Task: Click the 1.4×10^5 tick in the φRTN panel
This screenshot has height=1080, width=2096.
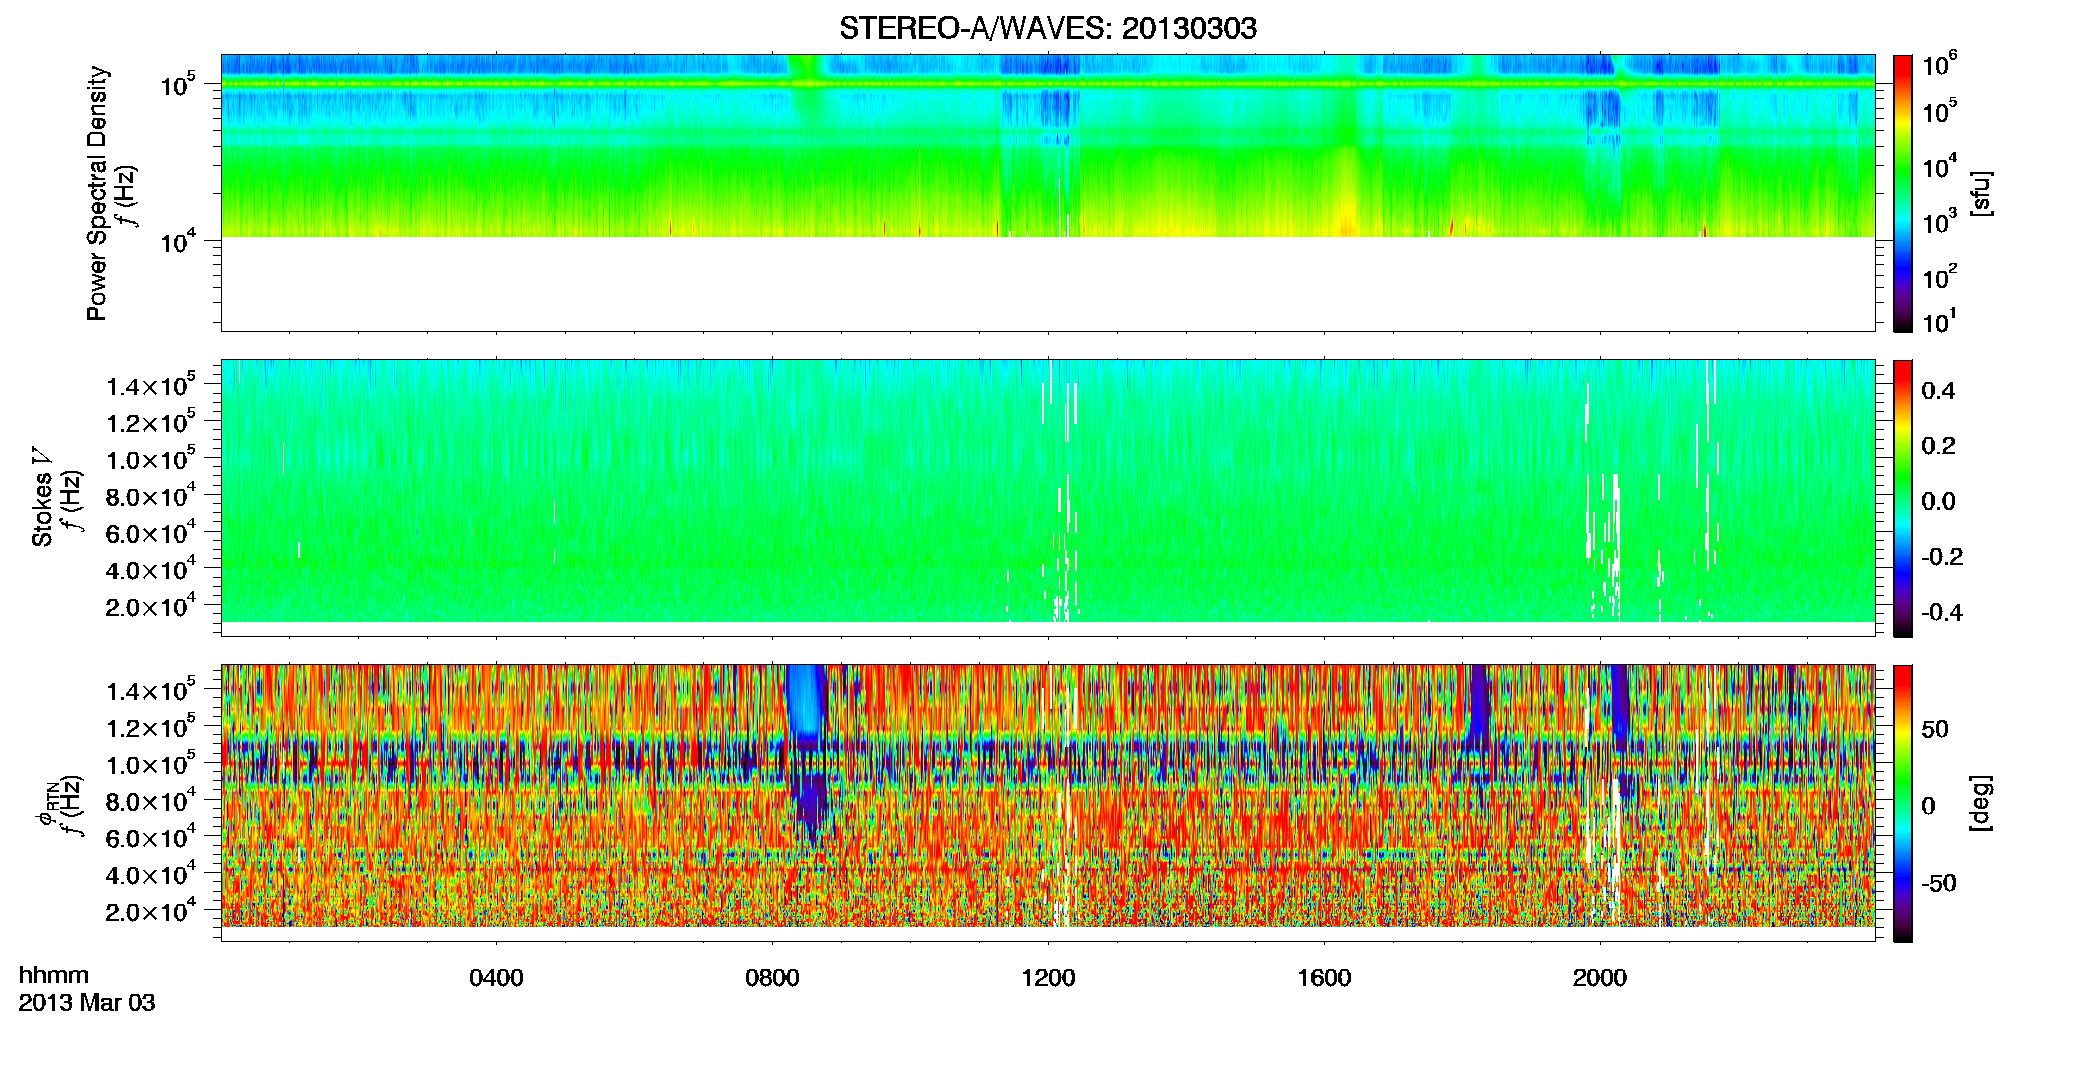Action: pyautogui.click(x=150, y=689)
